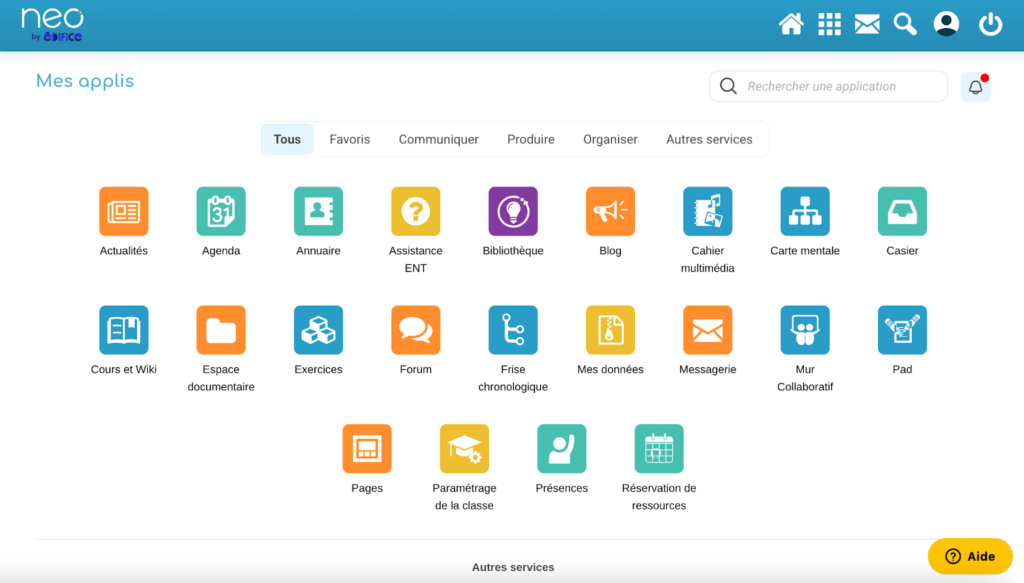Click the Aide help button
The height and width of the screenshot is (583, 1024).
point(970,556)
